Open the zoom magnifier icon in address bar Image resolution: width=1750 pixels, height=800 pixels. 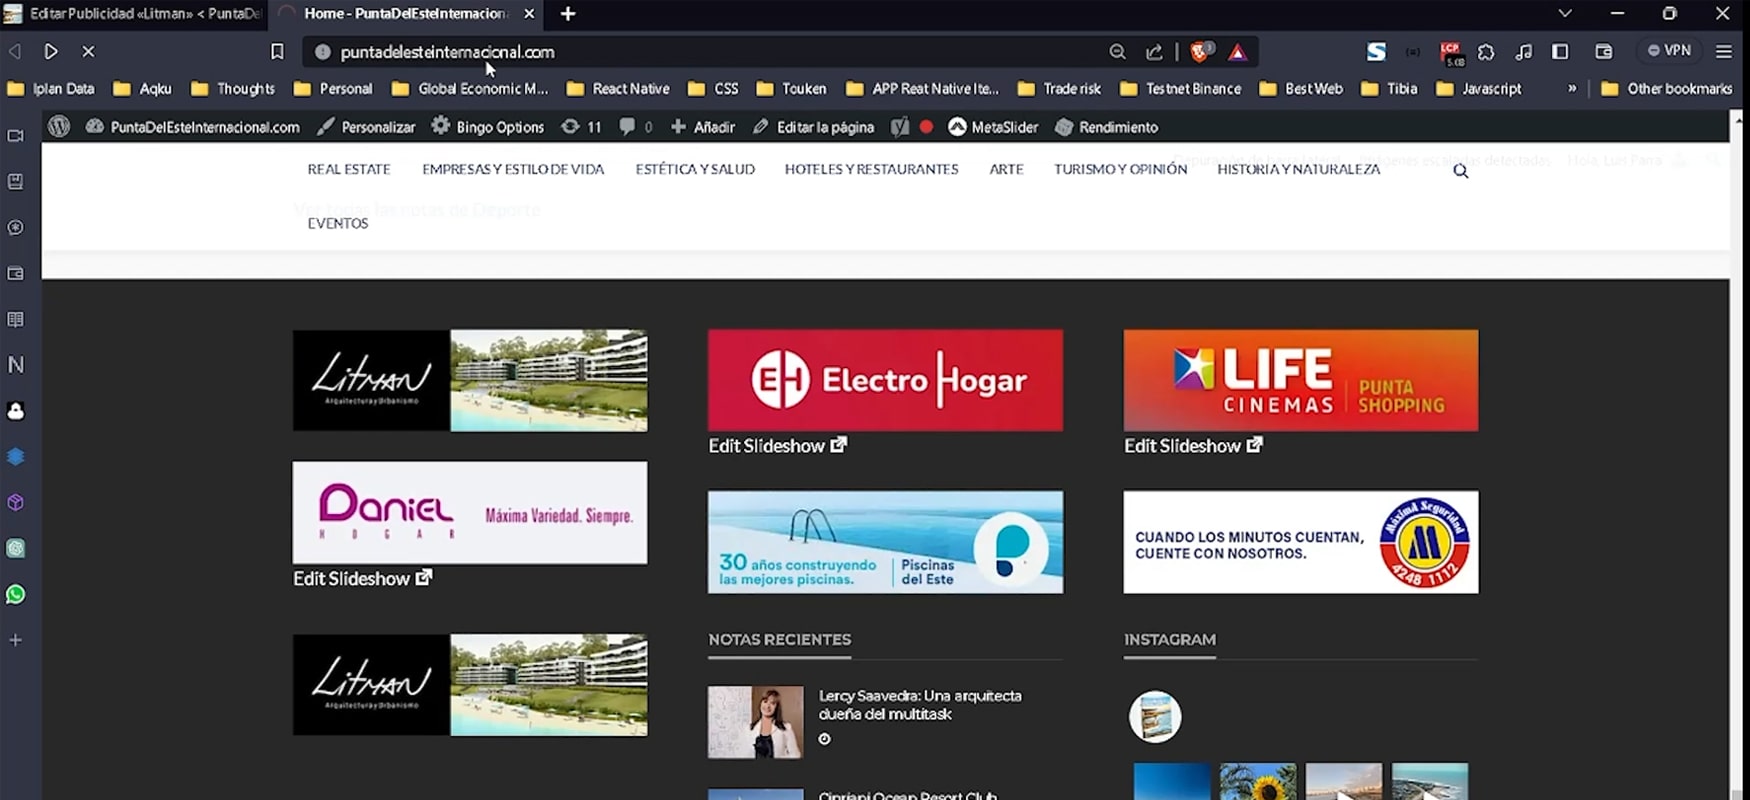[x=1117, y=52]
